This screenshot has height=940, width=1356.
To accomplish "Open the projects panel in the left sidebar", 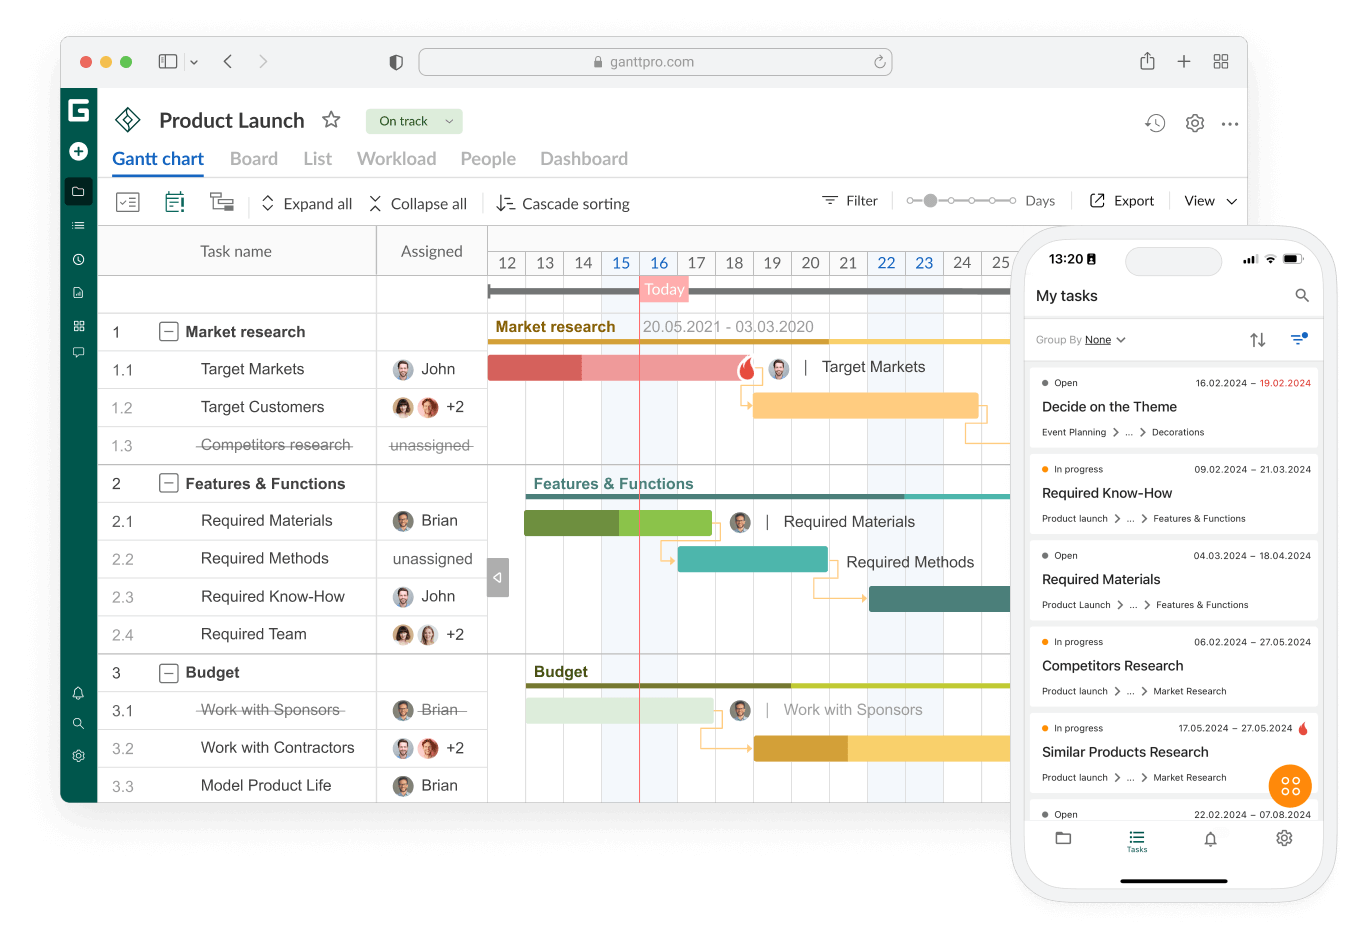I will coord(78,191).
